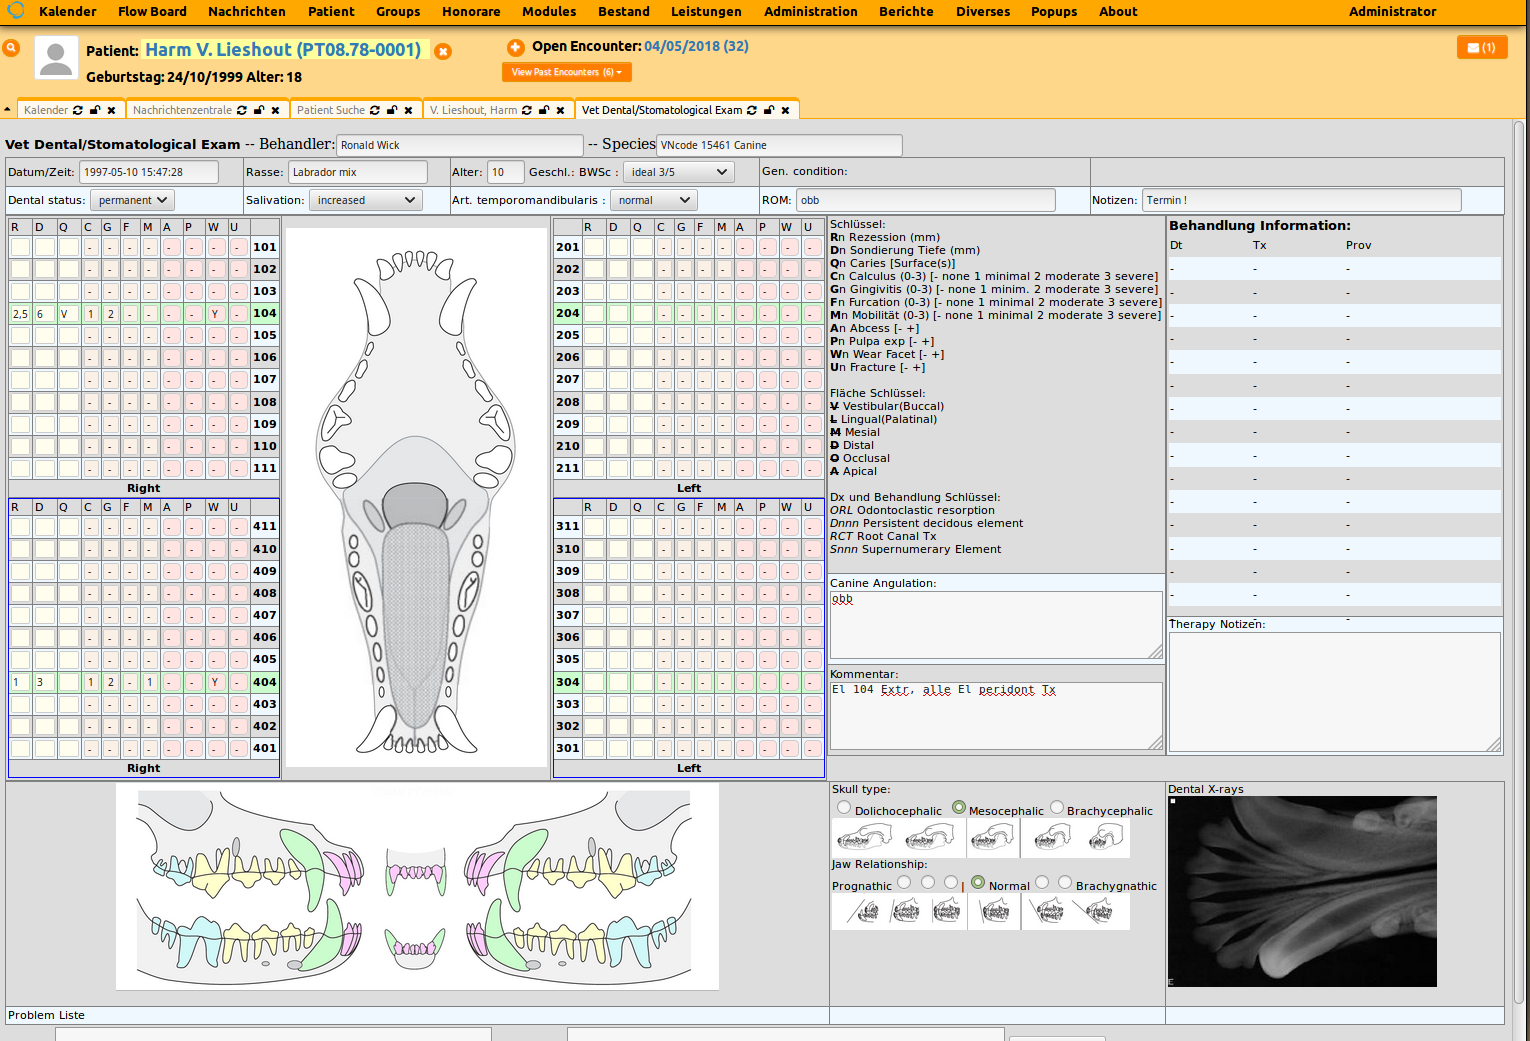Screen dimensions: 1530x1041
Task: Open the Nachrichten menu
Action: click(x=247, y=12)
